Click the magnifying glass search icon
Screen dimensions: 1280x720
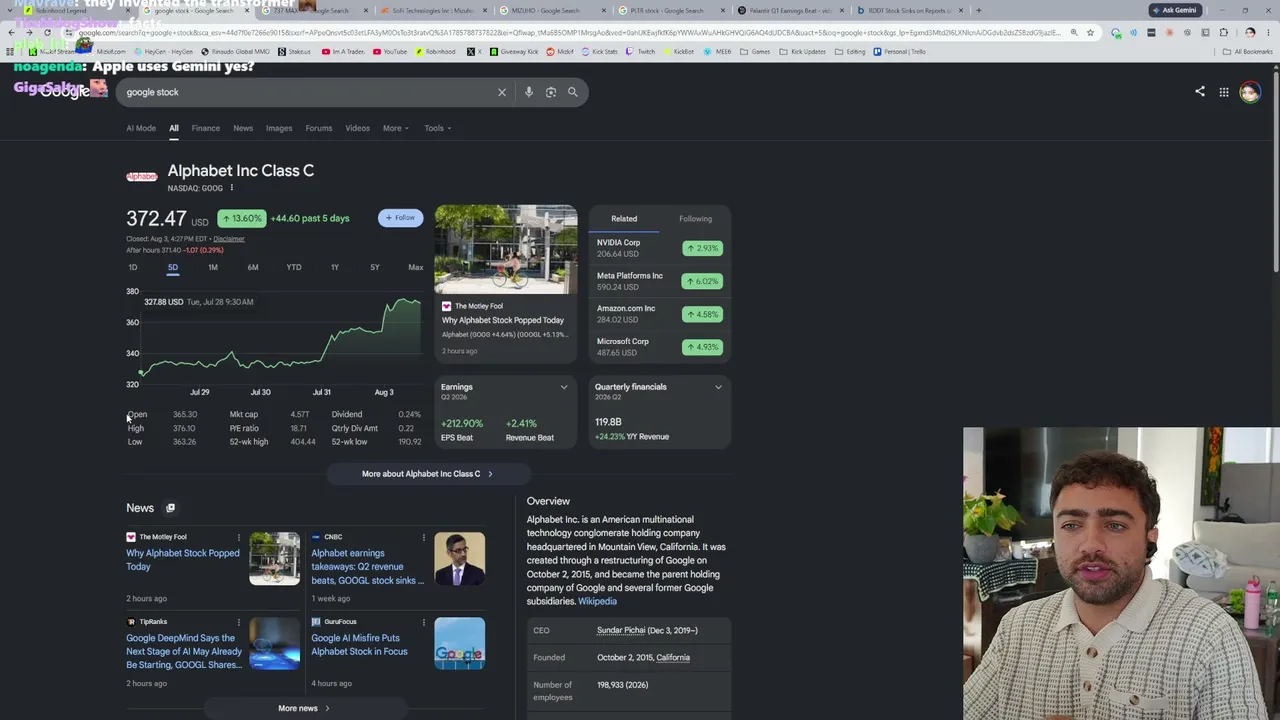pyautogui.click(x=573, y=92)
